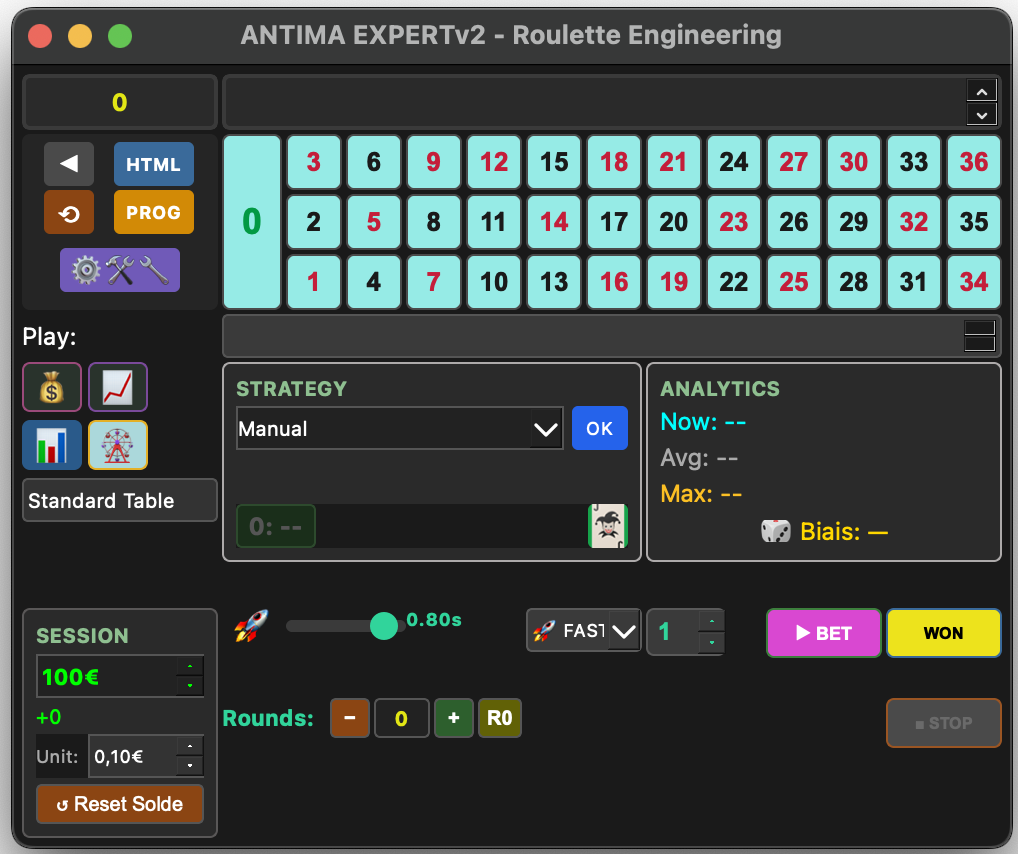
Task: Decrease rounds with the minus button
Action: click(x=350, y=718)
